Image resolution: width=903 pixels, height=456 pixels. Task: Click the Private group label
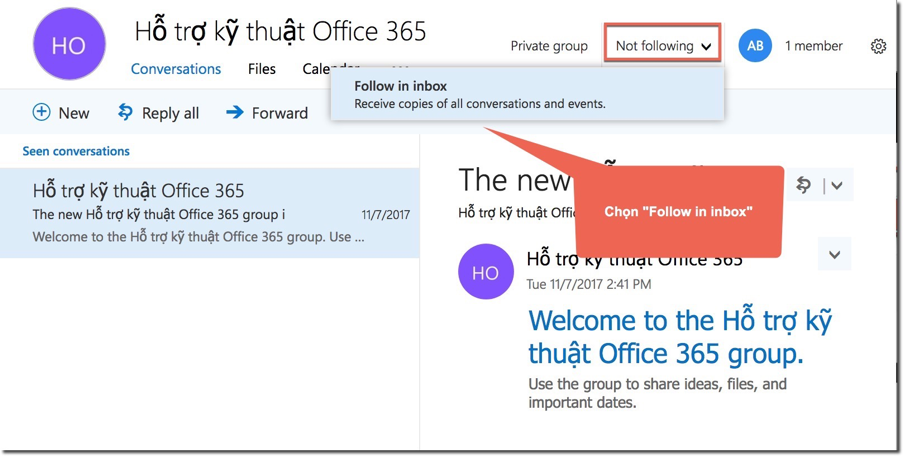(549, 46)
